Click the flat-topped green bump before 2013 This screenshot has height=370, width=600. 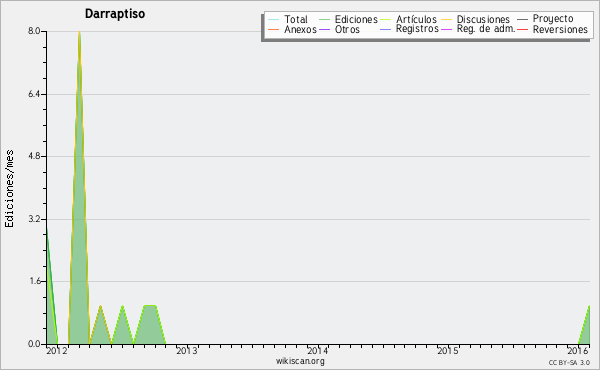(x=150, y=325)
